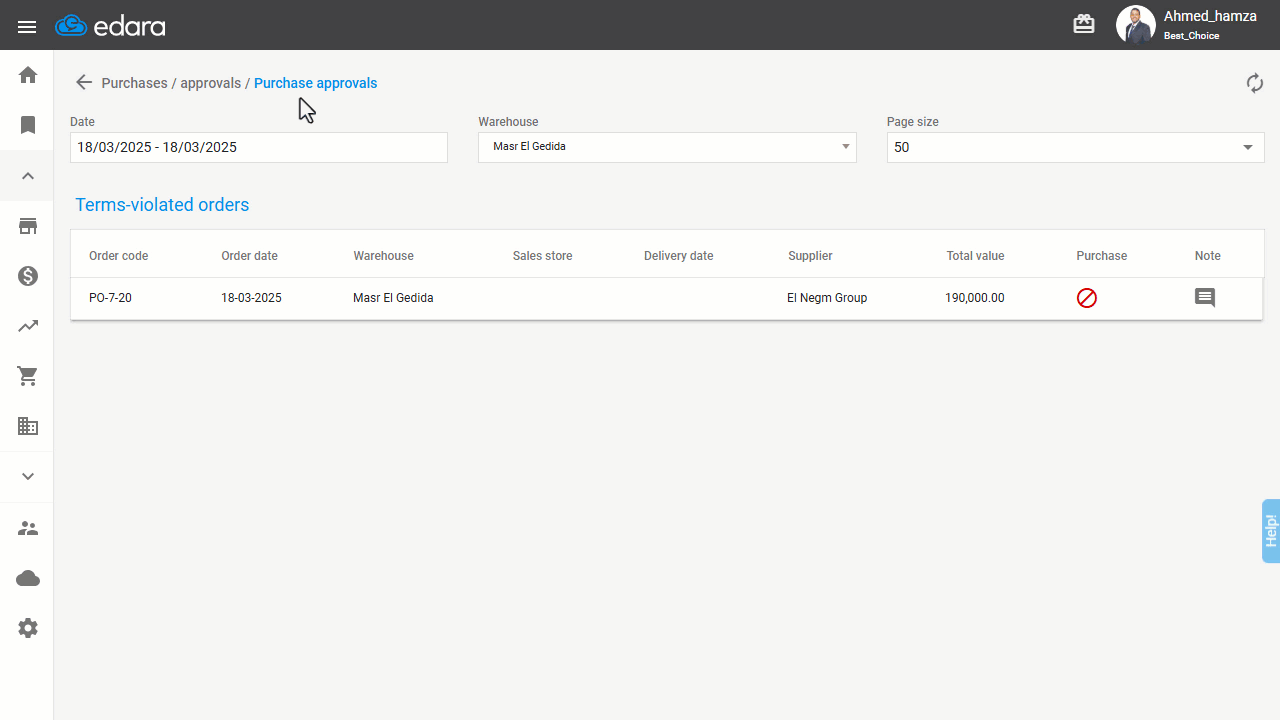
Task: Click the Order date column header
Action: point(249,256)
